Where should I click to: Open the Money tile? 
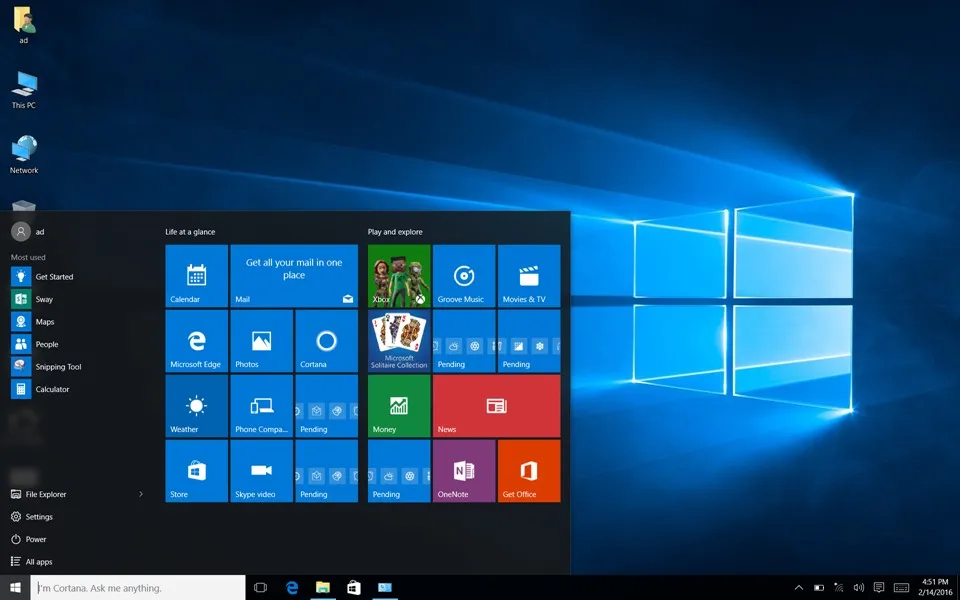(399, 405)
